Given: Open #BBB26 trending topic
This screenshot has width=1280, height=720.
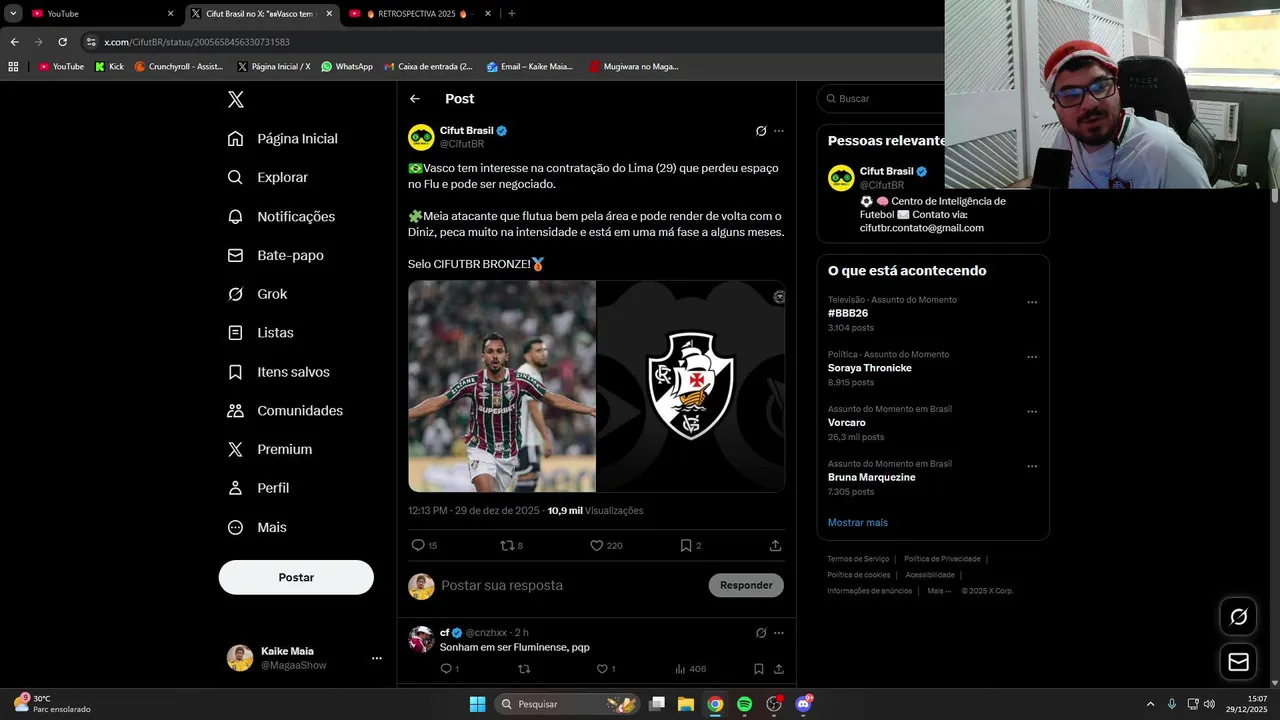Looking at the screenshot, I should (848, 313).
